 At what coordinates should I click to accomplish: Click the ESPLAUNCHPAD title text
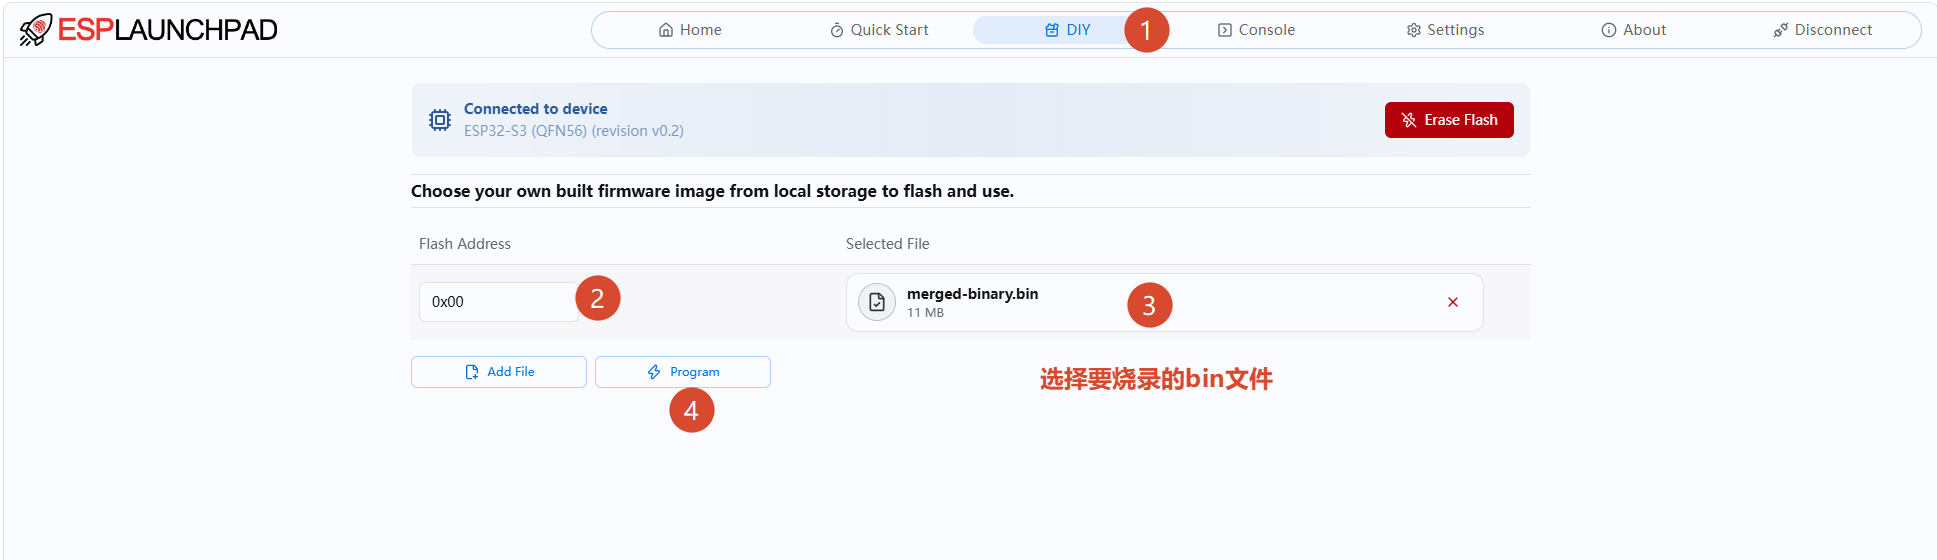[167, 30]
